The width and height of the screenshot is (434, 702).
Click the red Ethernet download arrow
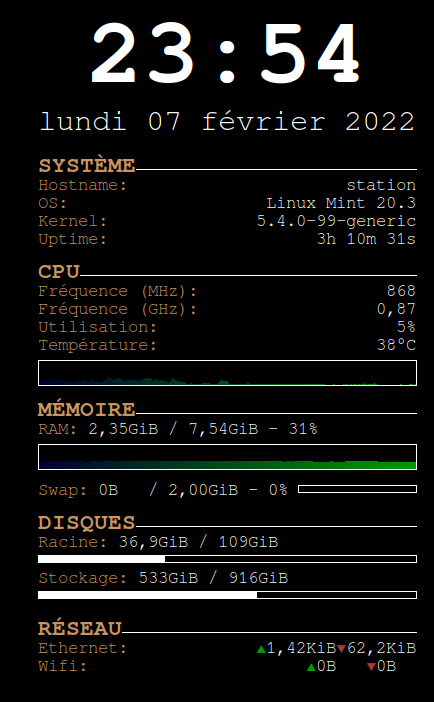pyautogui.click(x=342, y=649)
